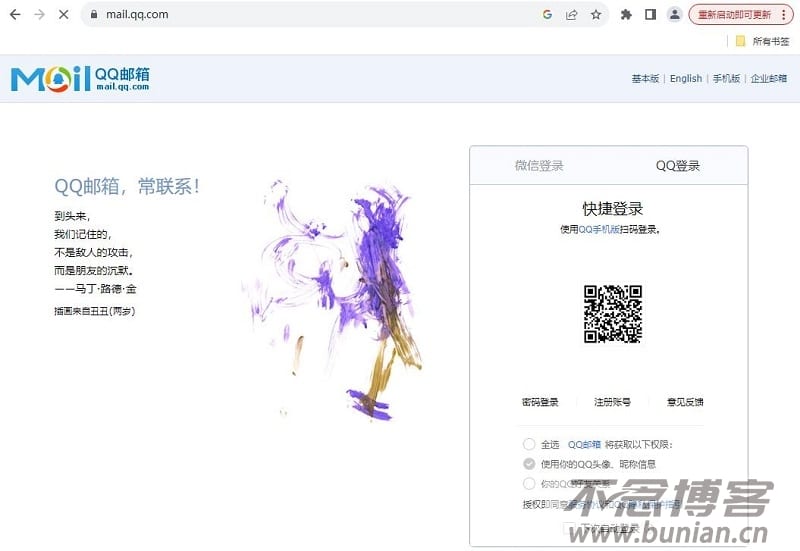The image size is (800, 551).
Task: Toggle the browser side panel icon
Action: [x=650, y=15]
